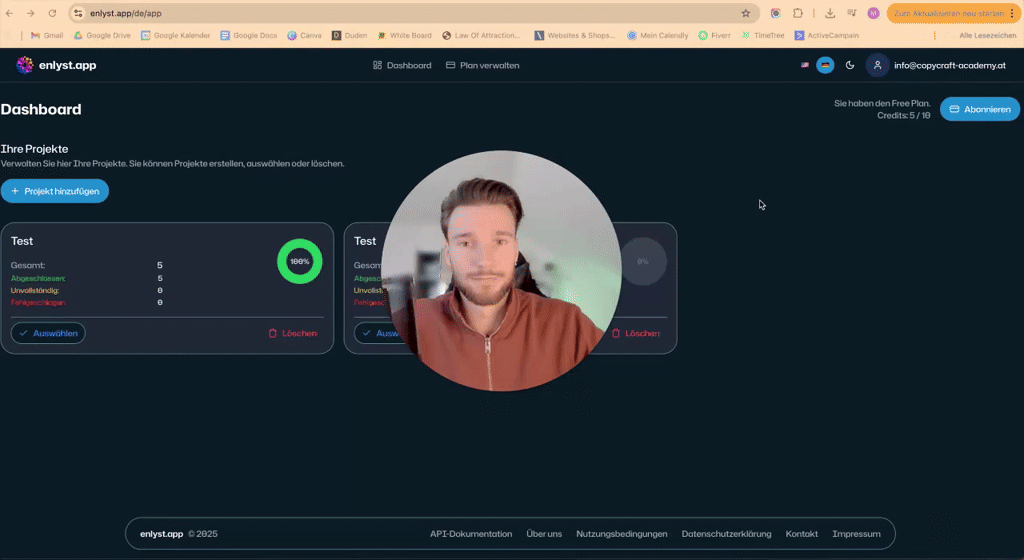Open the Mein Calendly bookmark
Screen dimensions: 1024x560
pos(658,35)
